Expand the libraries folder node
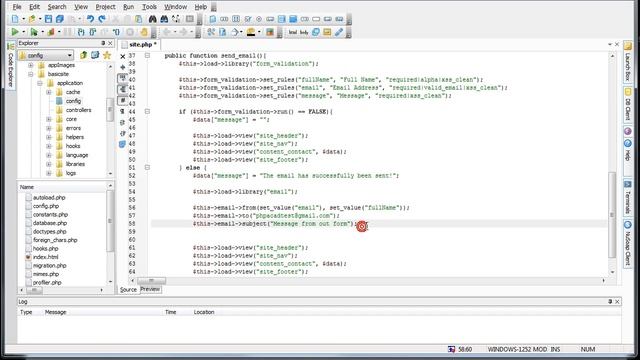Screen dimensions: 640x360 49,164
